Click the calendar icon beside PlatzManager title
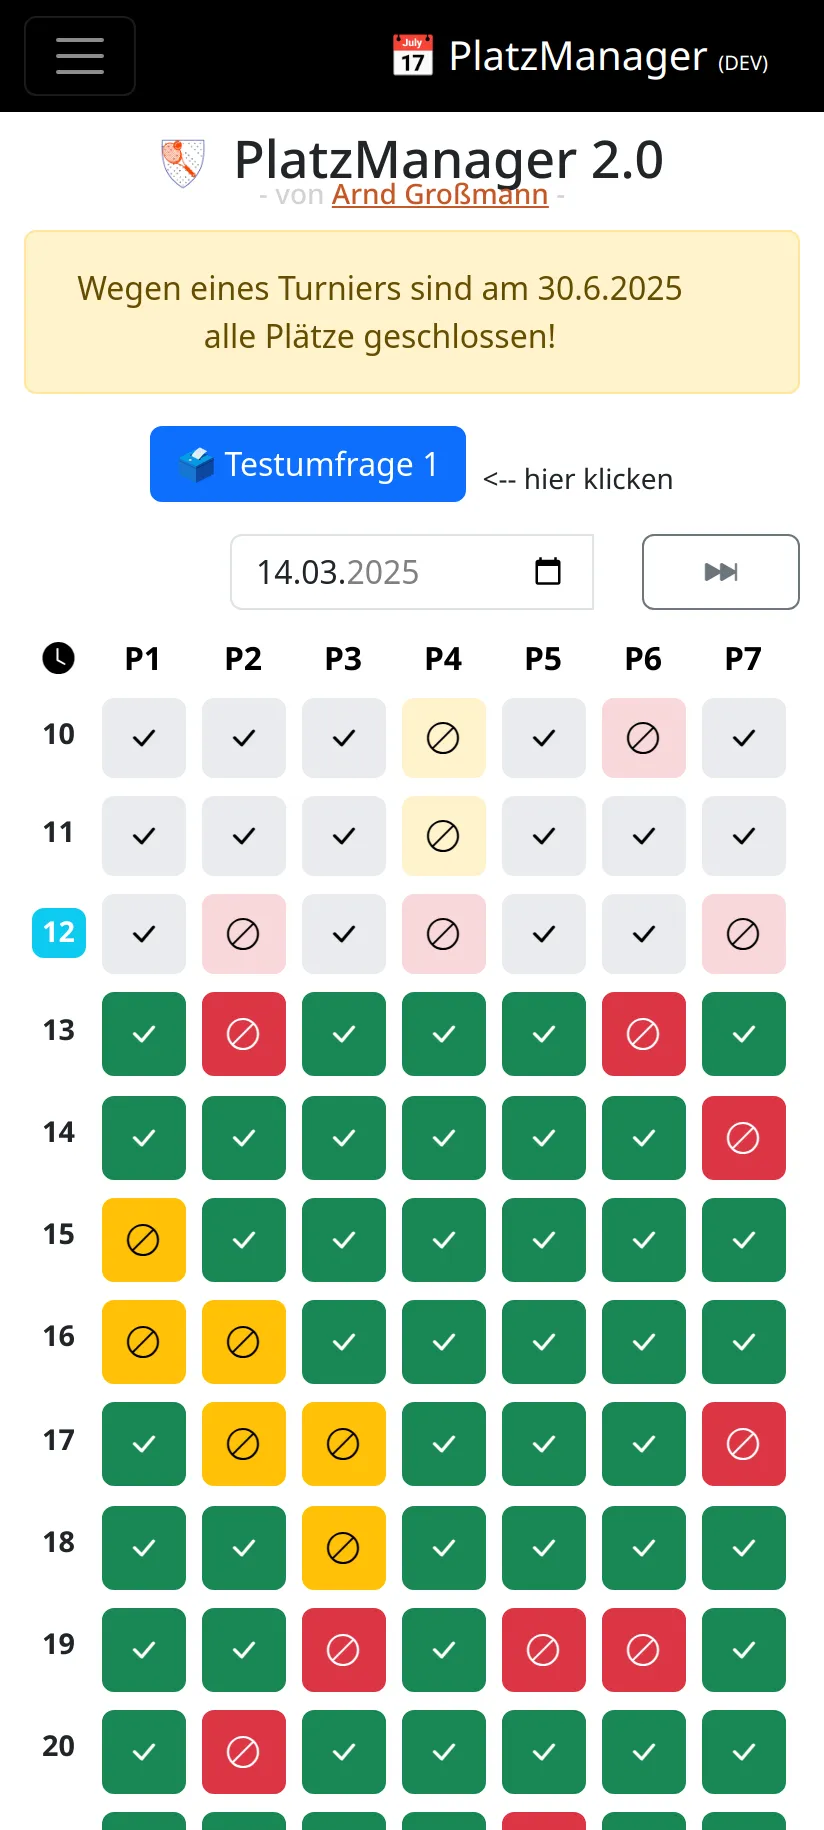The width and height of the screenshot is (824, 1830). pyautogui.click(x=412, y=56)
